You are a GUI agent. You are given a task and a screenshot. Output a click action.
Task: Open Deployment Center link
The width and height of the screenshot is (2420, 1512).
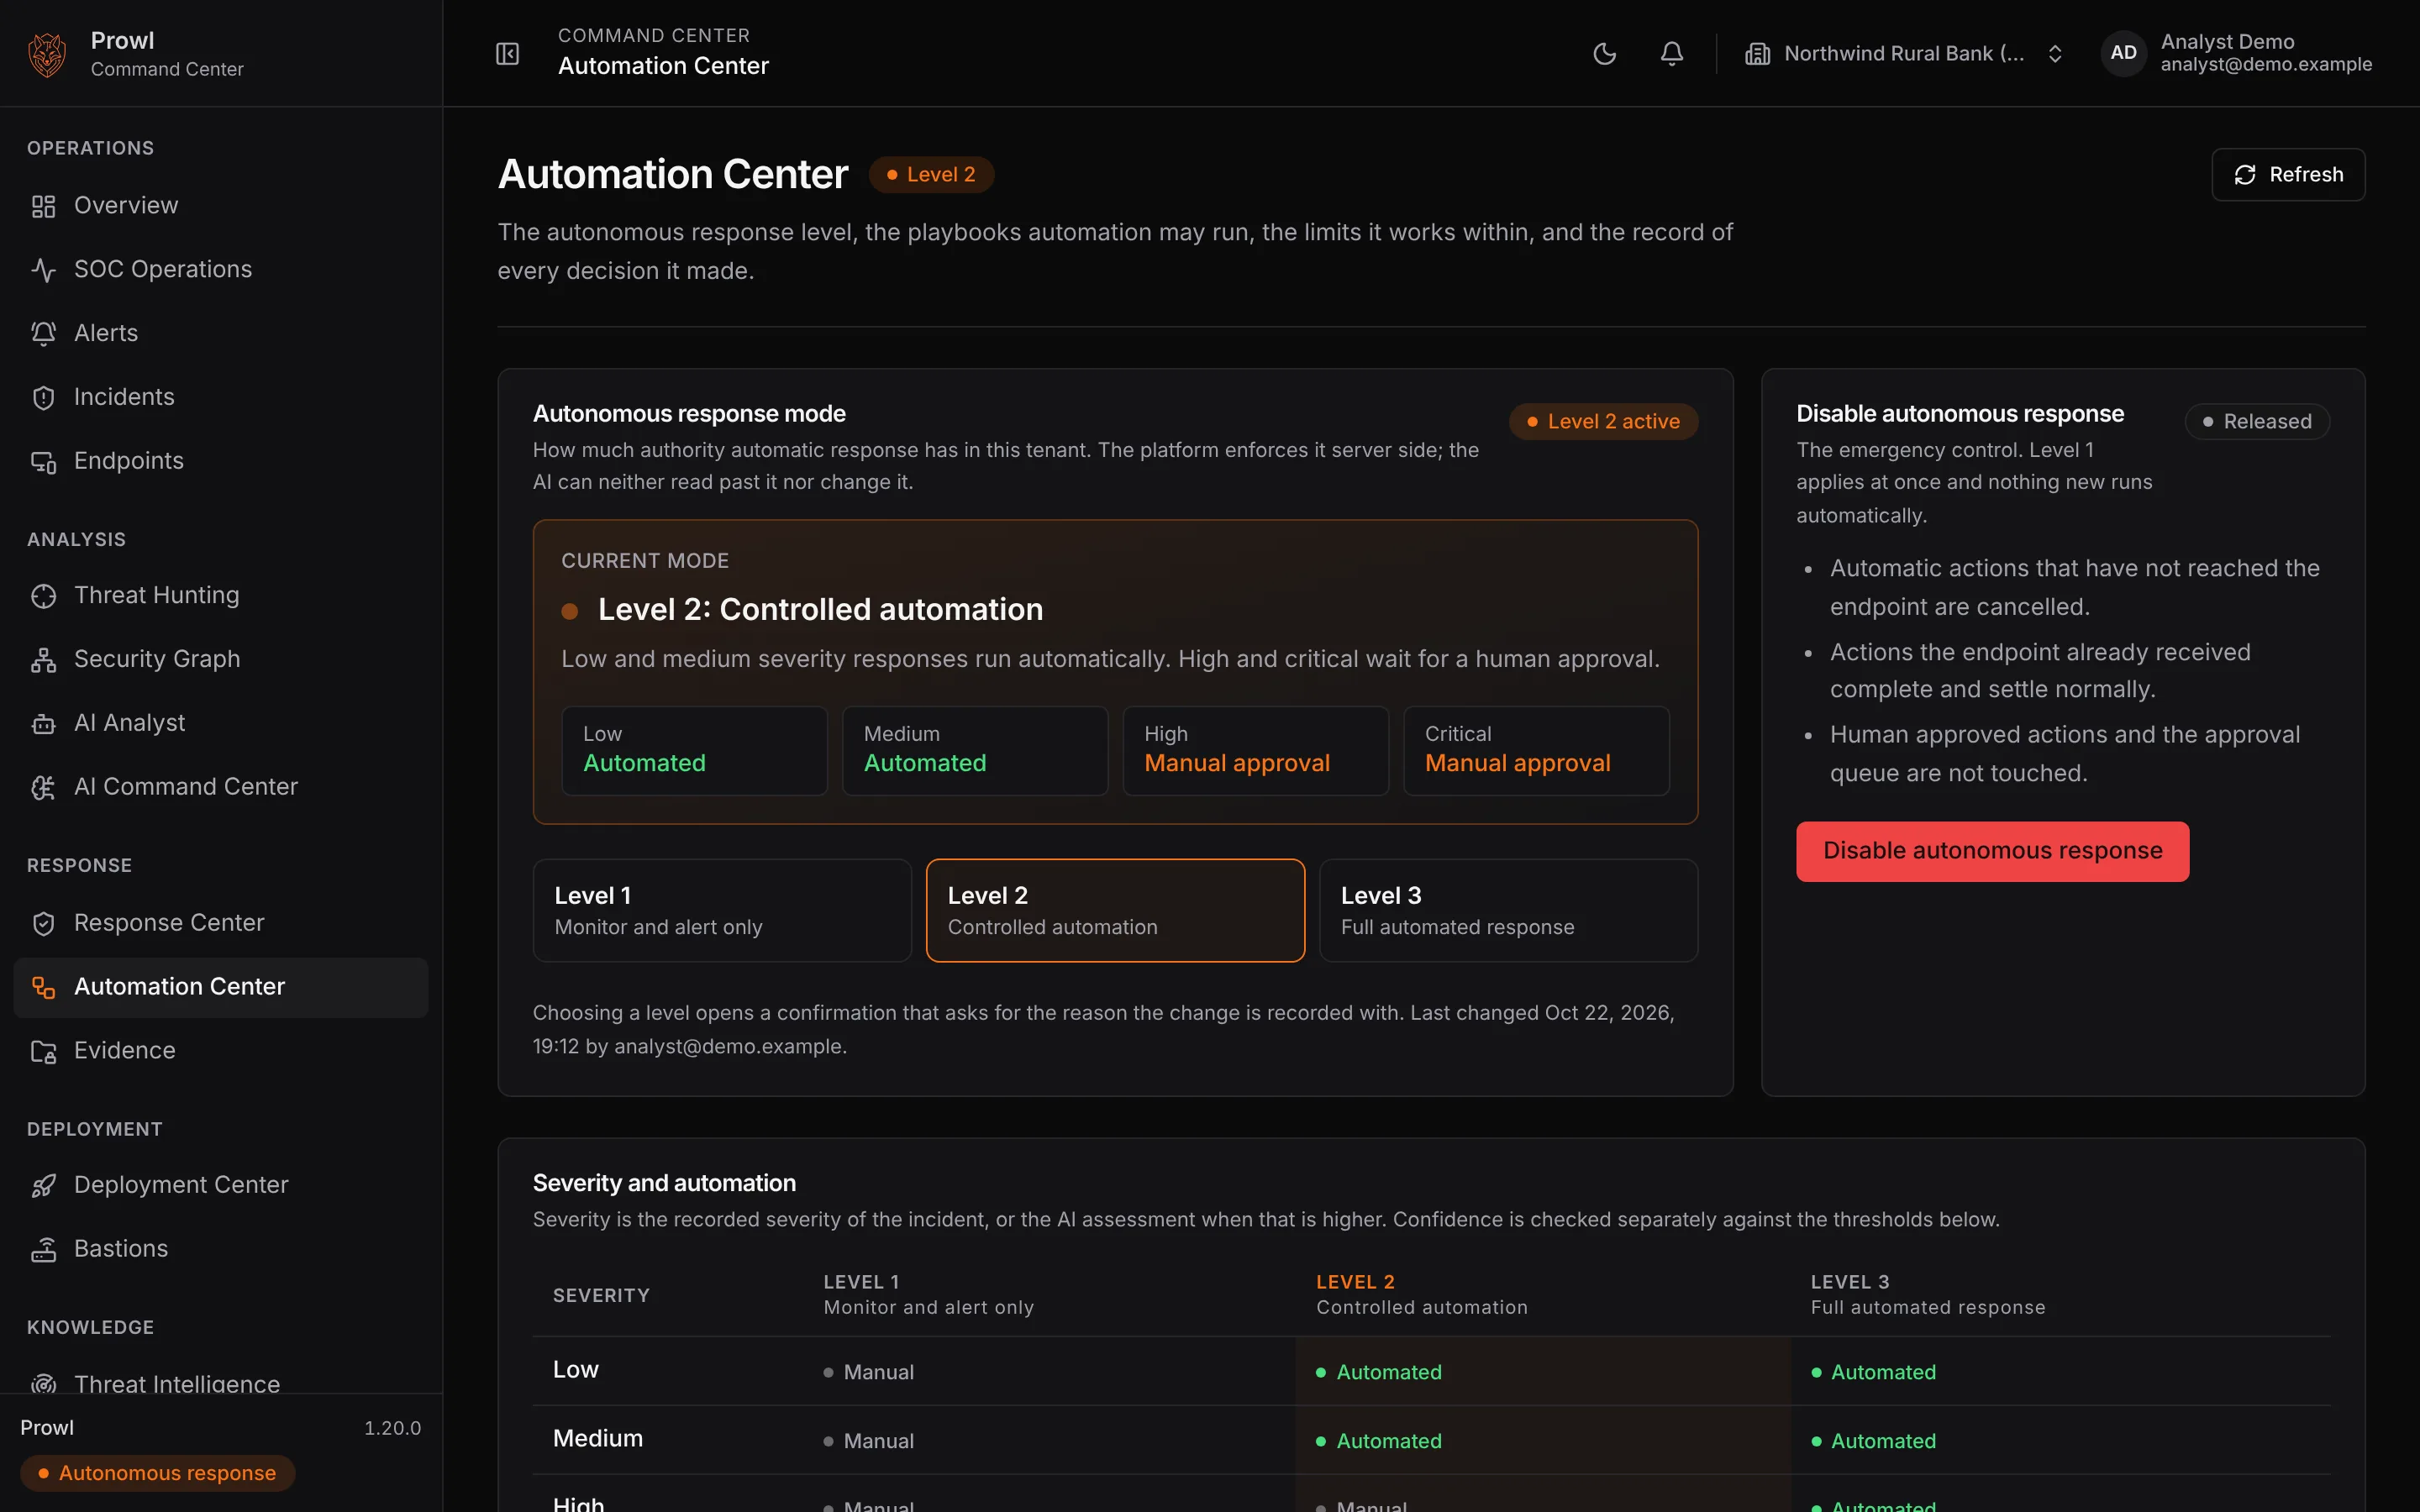pyautogui.click(x=221, y=1185)
